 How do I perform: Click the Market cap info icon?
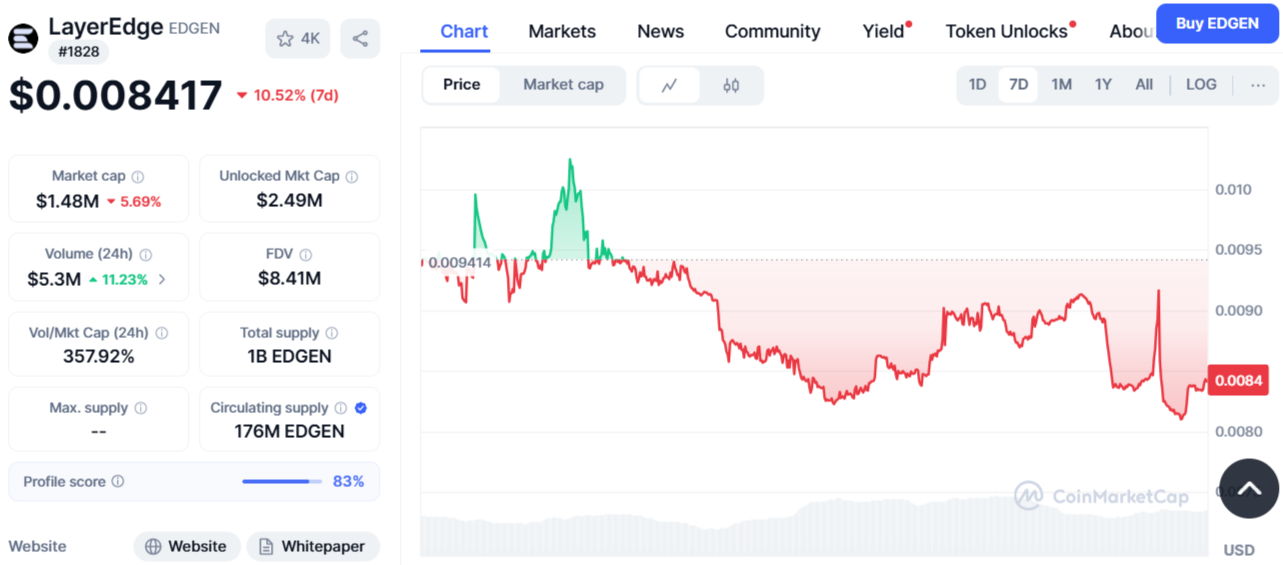pyautogui.click(x=138, y=176)
